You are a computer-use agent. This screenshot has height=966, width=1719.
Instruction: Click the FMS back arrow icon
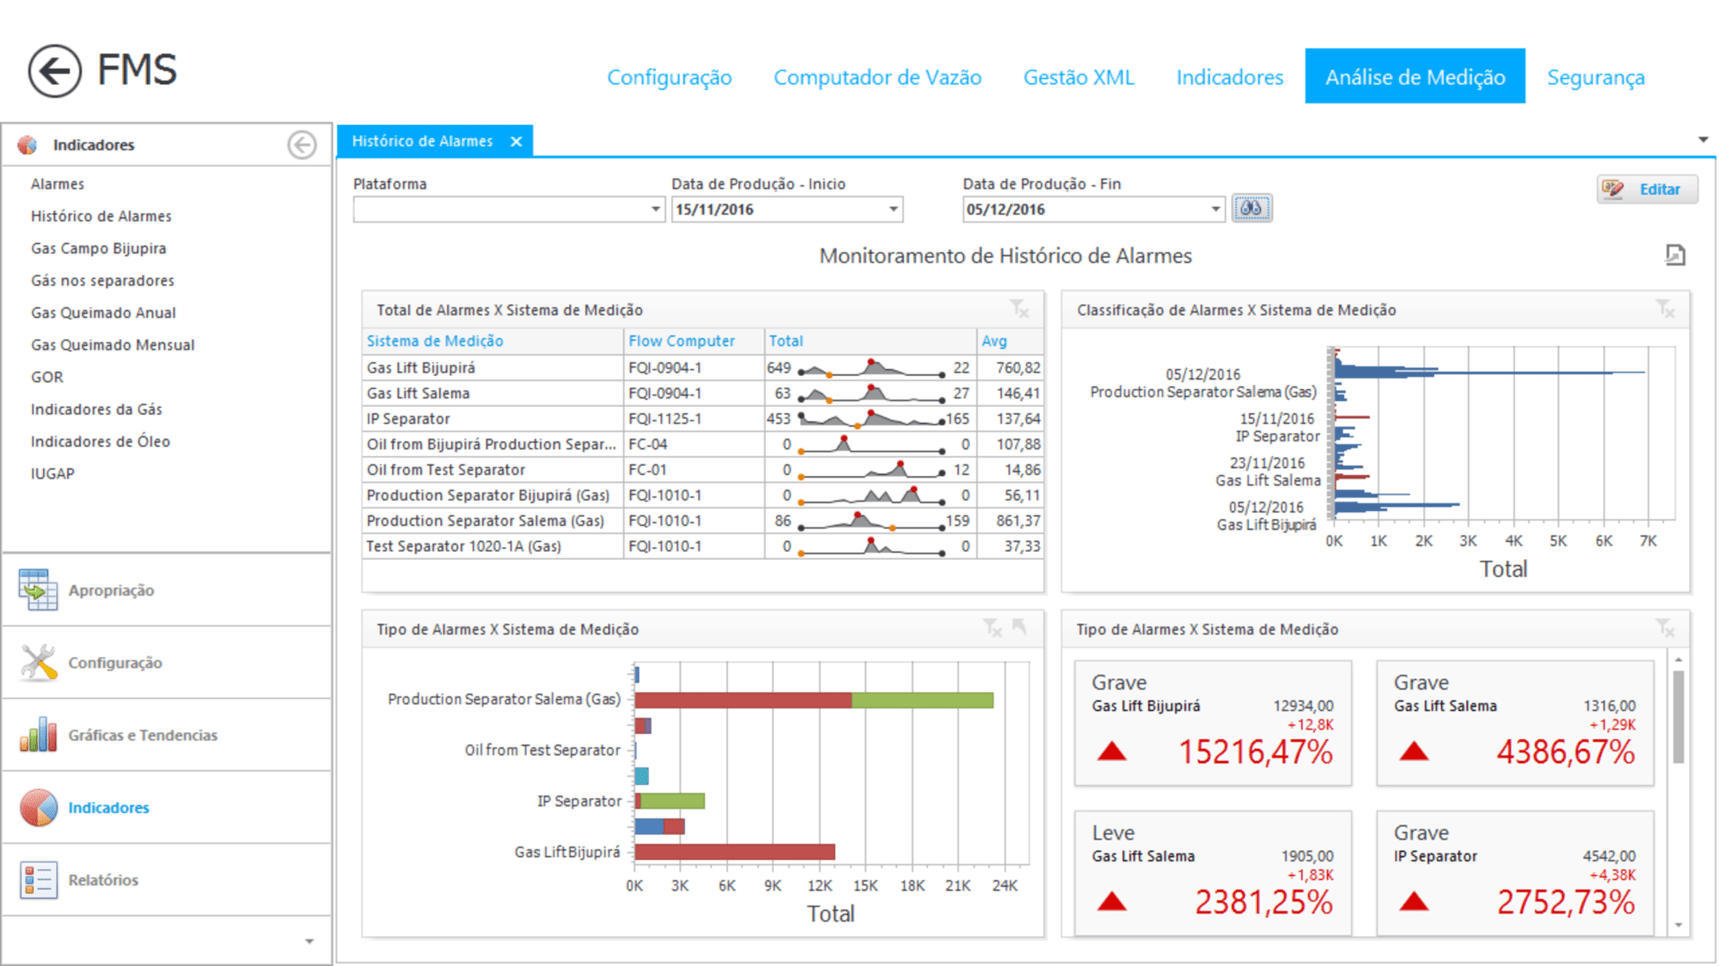tap(54, 71)
